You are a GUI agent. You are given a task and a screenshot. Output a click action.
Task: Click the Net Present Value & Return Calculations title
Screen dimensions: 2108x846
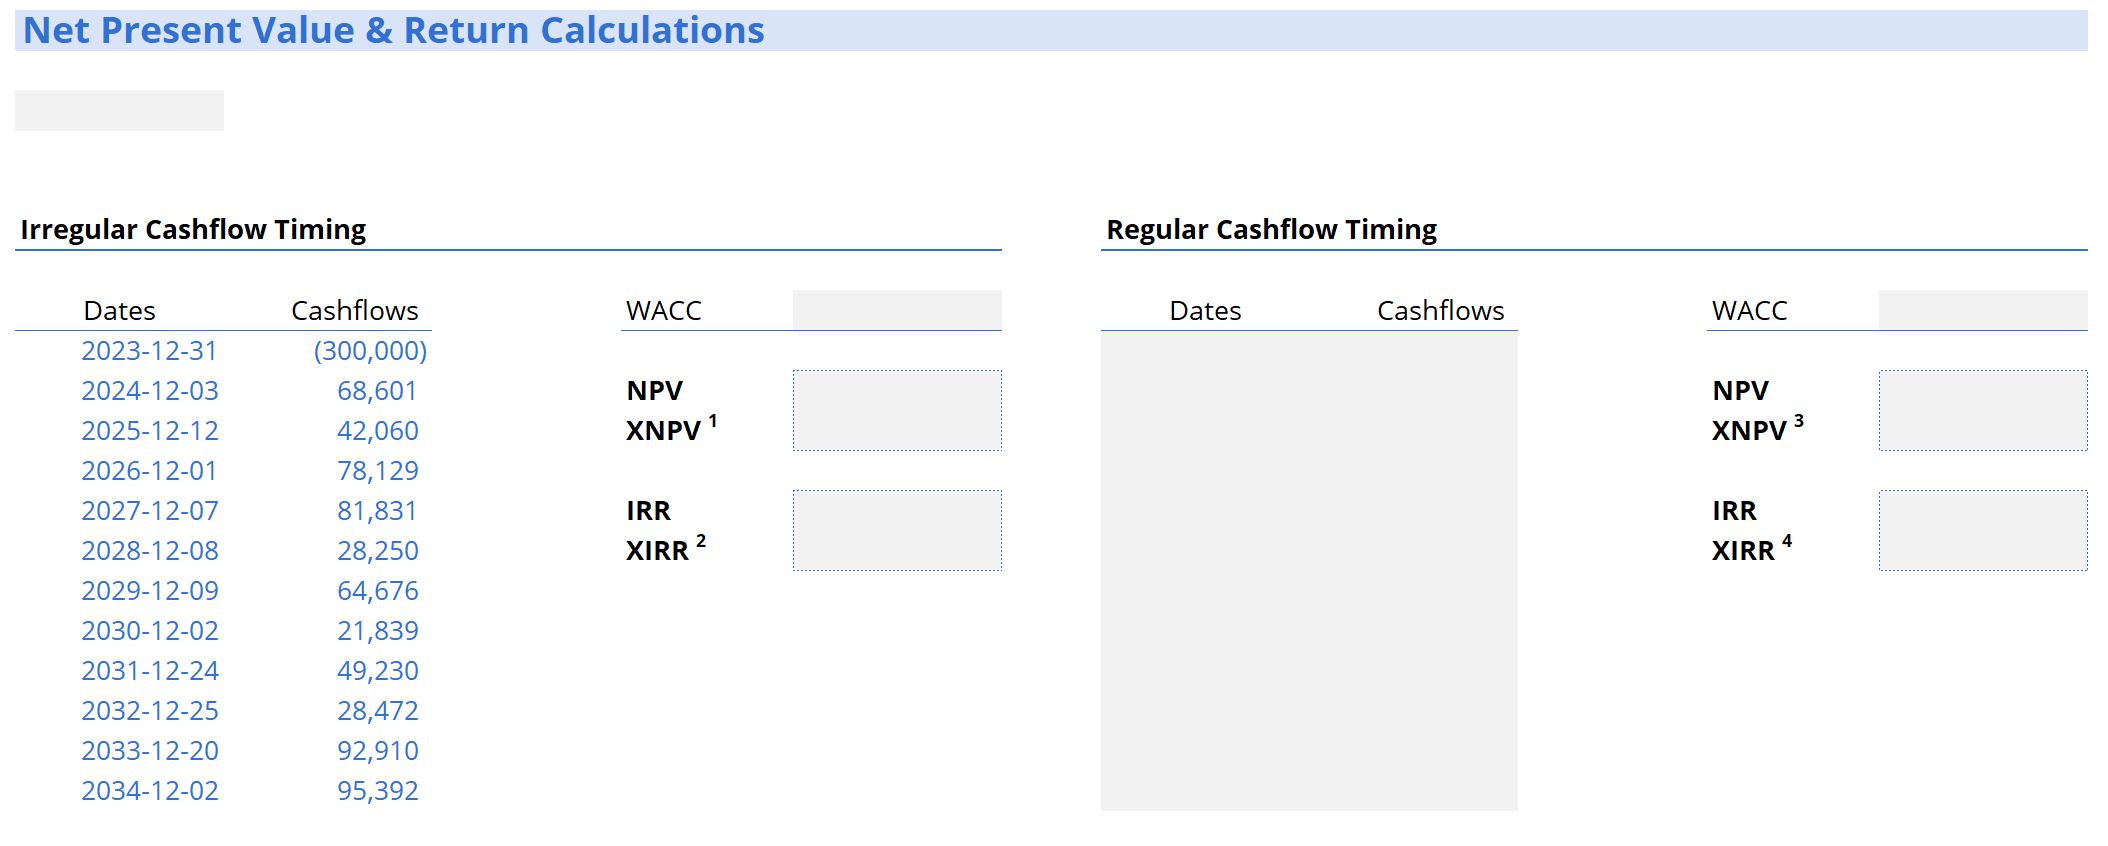[393, 31]
